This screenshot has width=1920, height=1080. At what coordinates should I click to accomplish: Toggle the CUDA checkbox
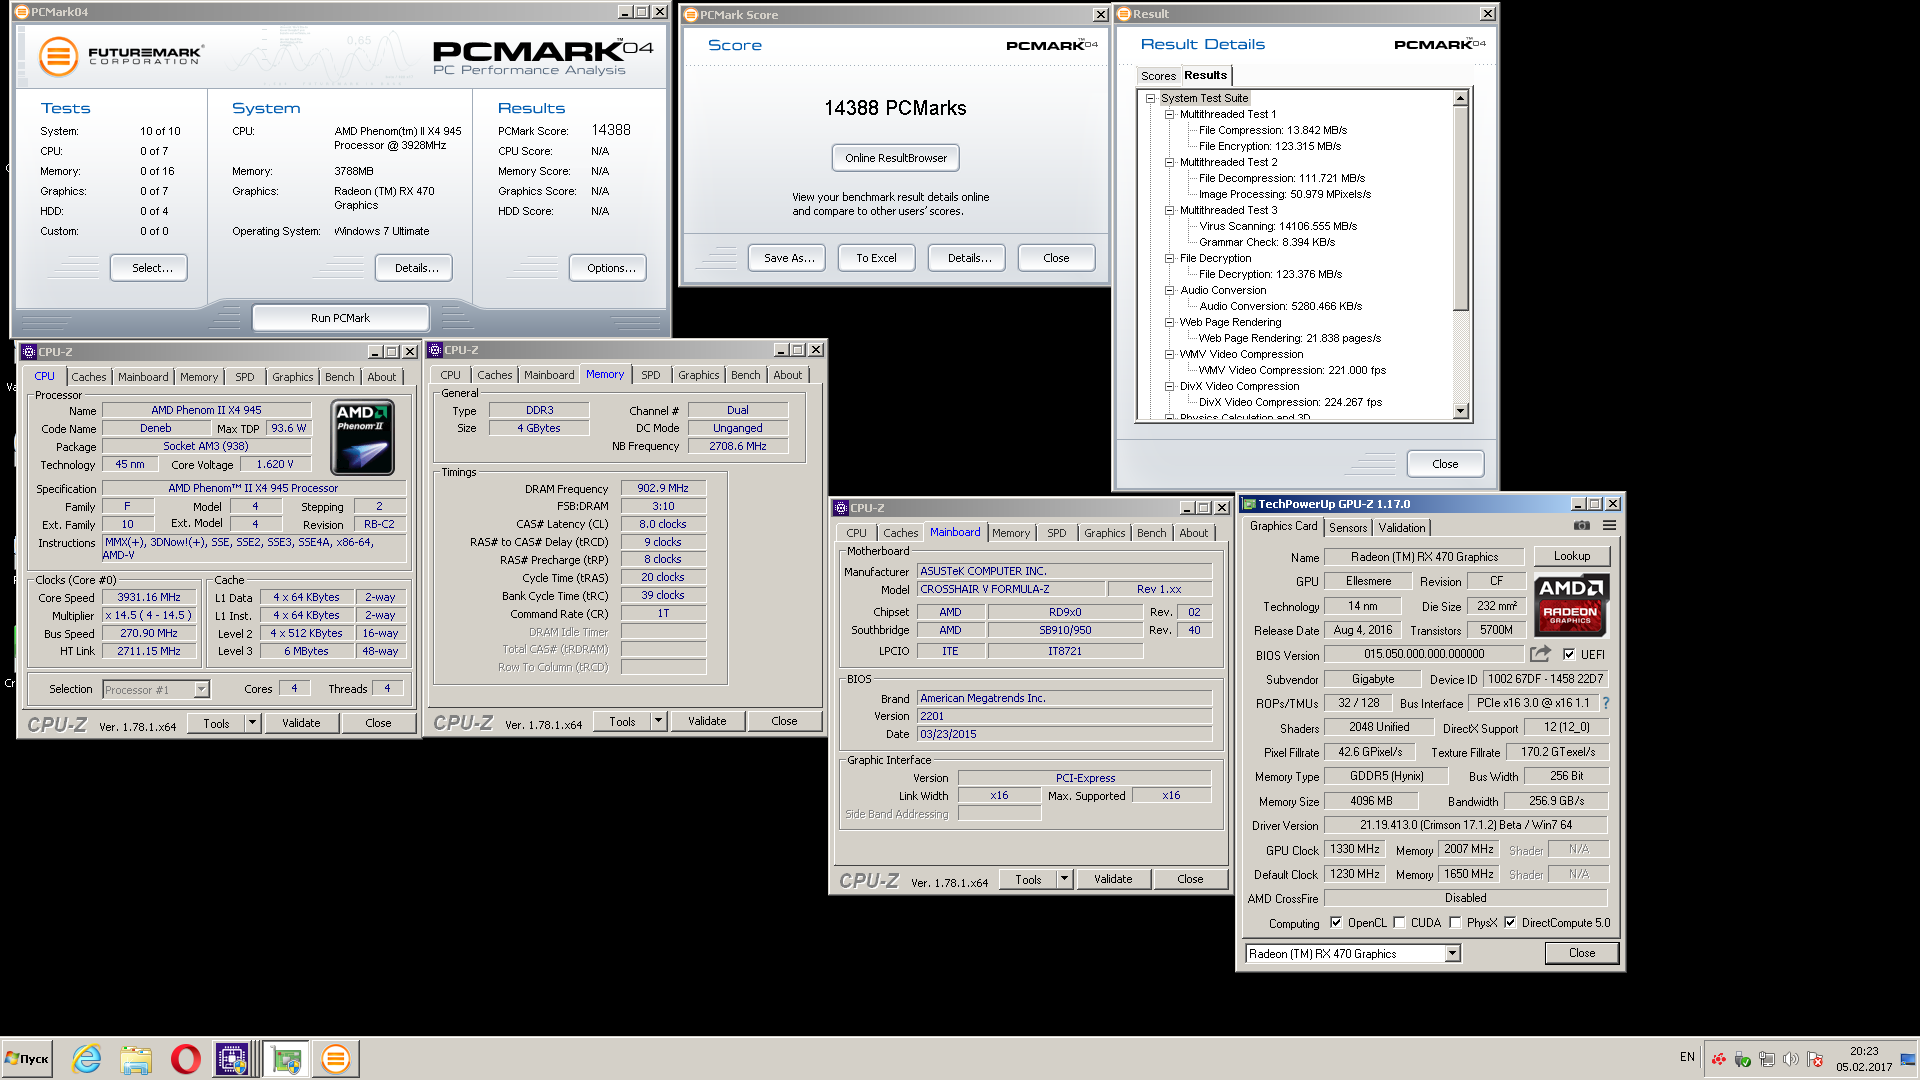(x=1399, y=923)
